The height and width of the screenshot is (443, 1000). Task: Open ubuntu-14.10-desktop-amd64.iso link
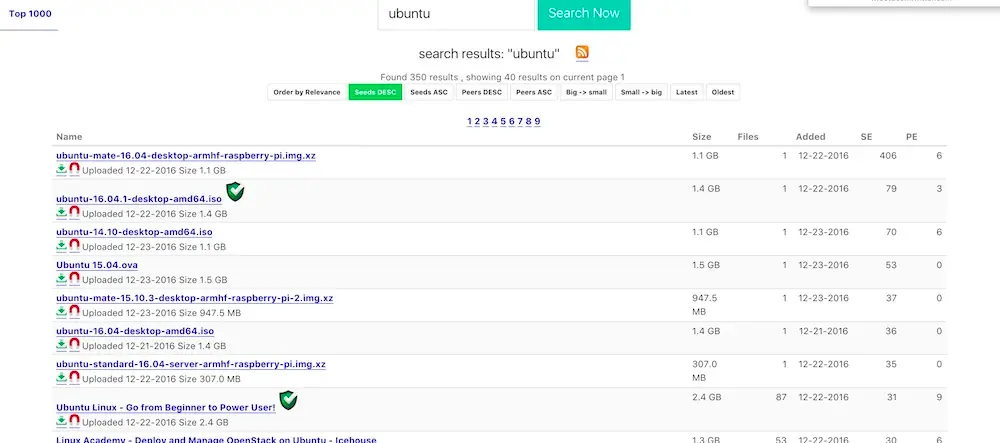point(134,232)
